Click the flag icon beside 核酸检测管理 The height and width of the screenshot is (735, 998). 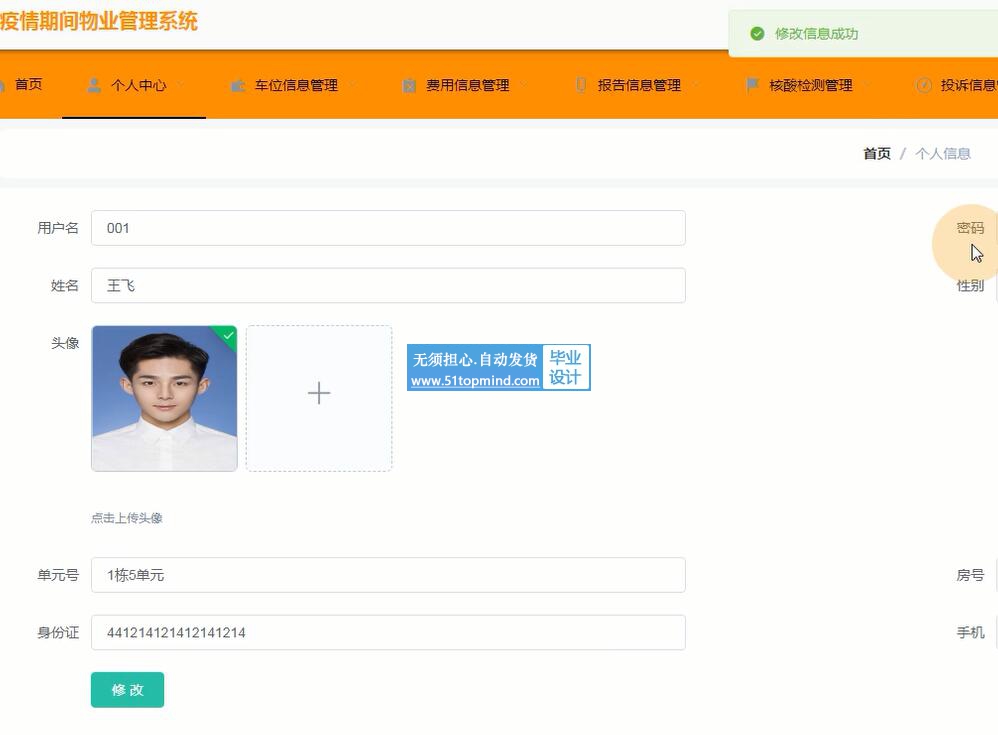click(752, 85)
